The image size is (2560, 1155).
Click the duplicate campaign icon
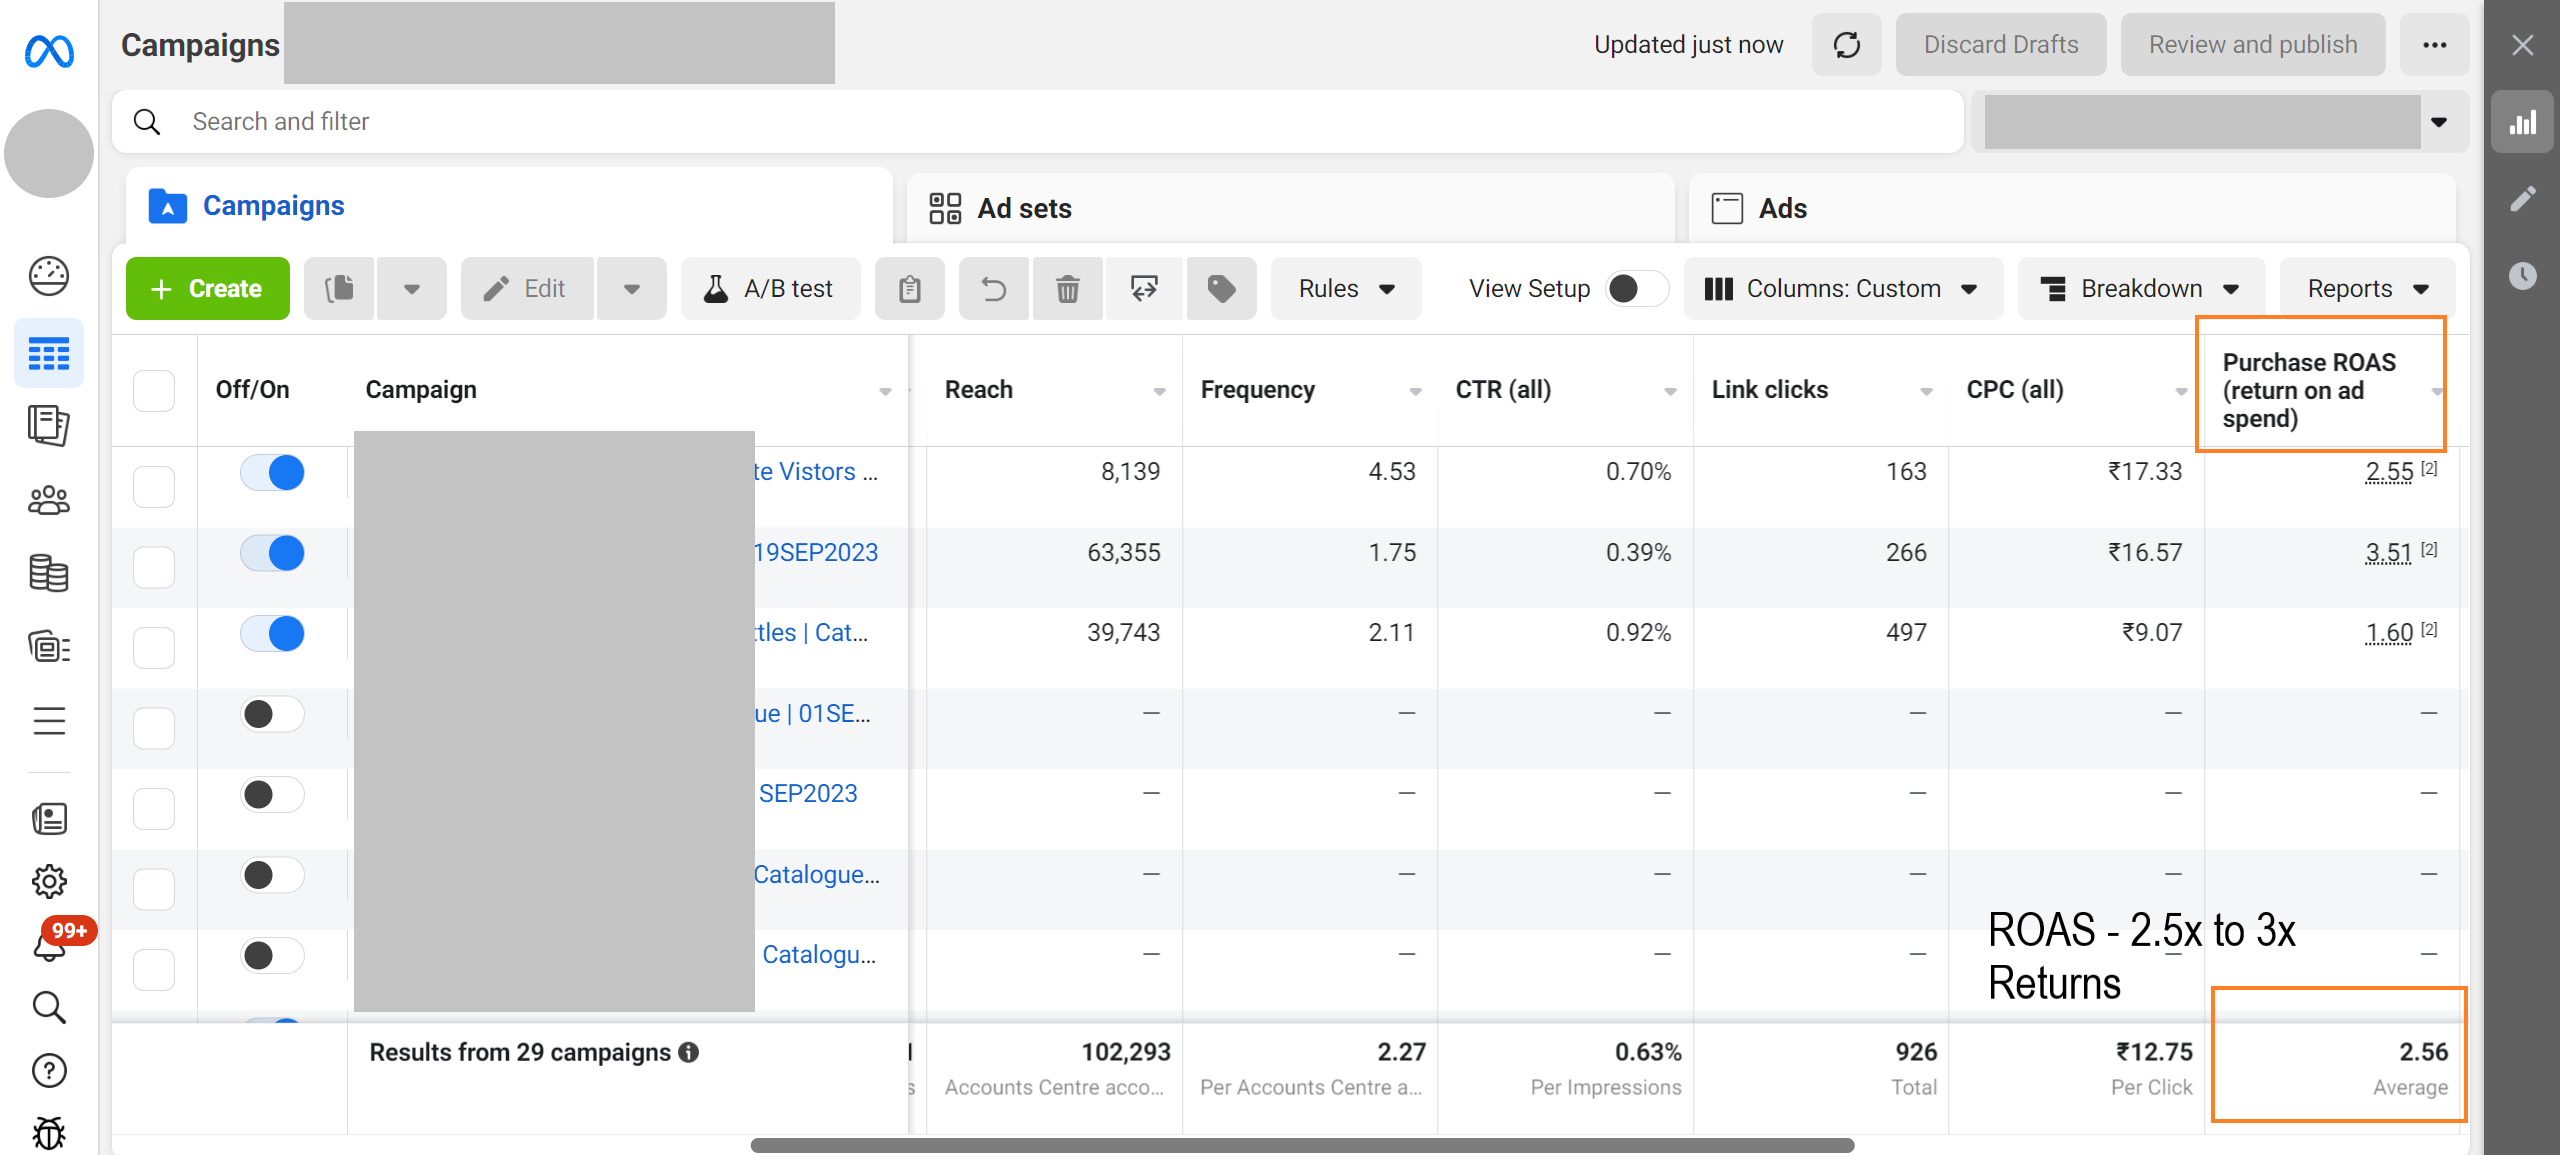click(340, 289)
